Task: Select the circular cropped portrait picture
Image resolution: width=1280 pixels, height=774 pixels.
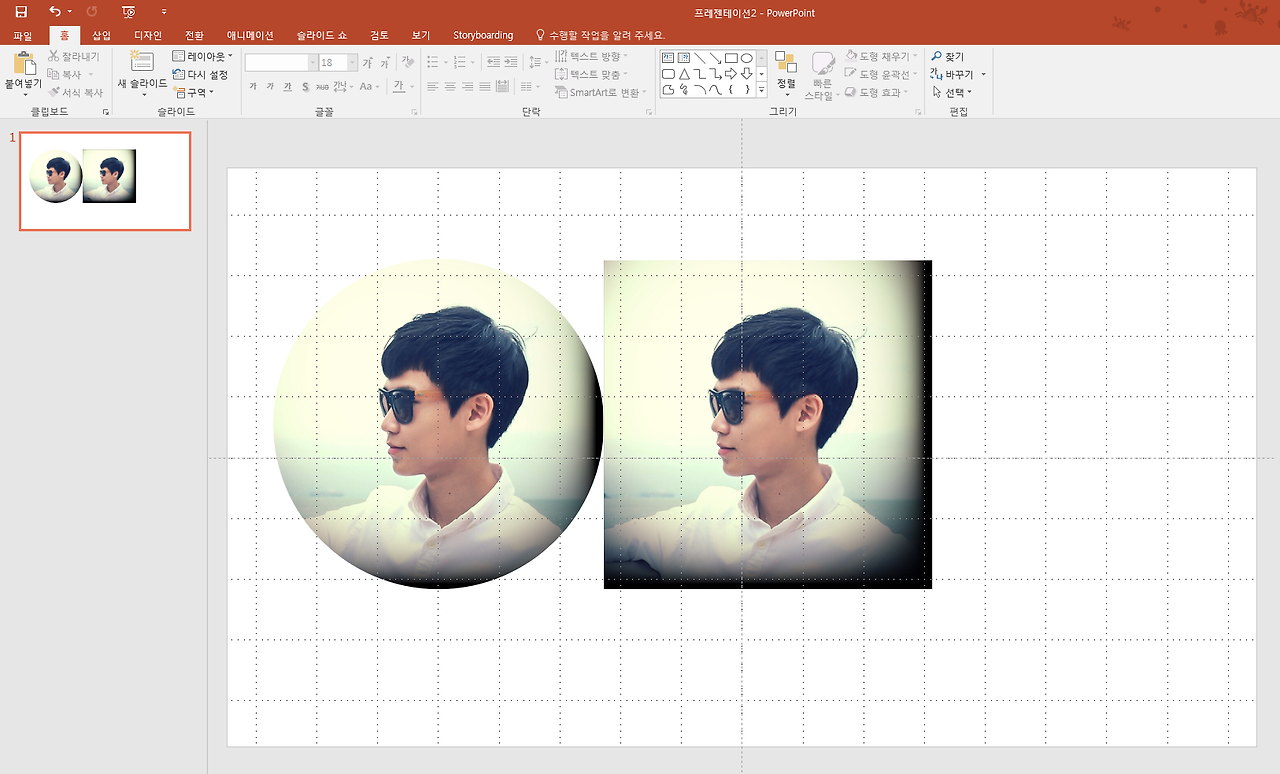Action: pos(438,424)
